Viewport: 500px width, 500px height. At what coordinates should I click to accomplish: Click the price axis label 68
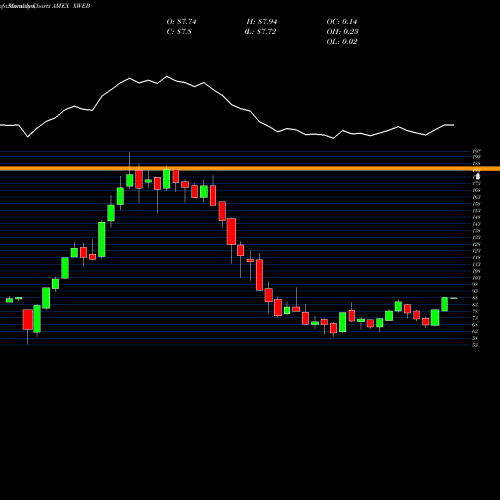[x=475, y=325]
